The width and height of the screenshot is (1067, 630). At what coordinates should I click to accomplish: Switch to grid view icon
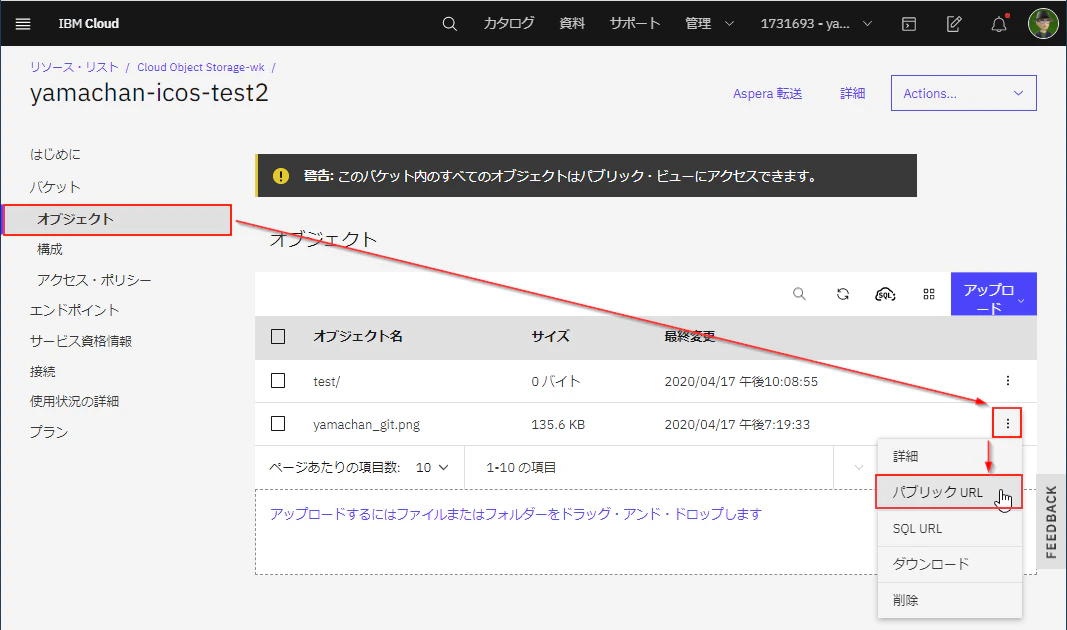(929, 294)
